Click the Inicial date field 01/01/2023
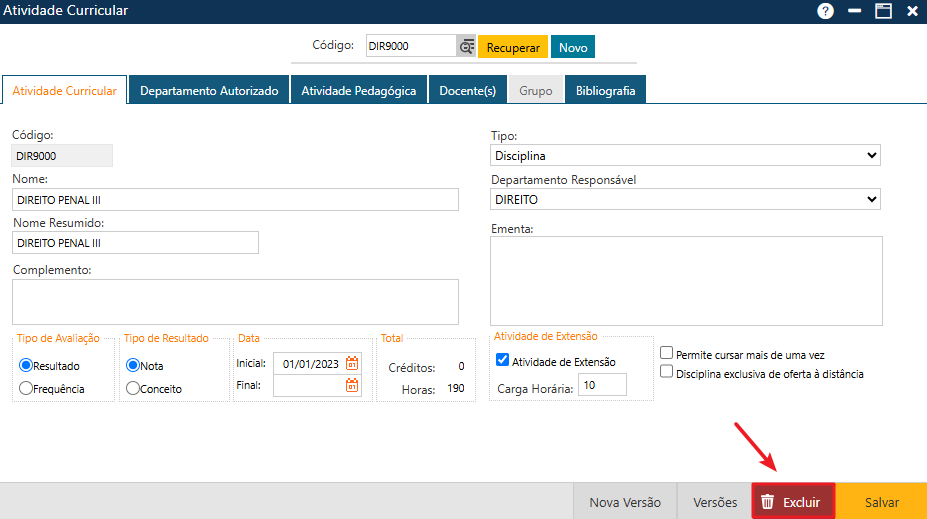This screenshot has height=519, width=927. click(310, 364)
